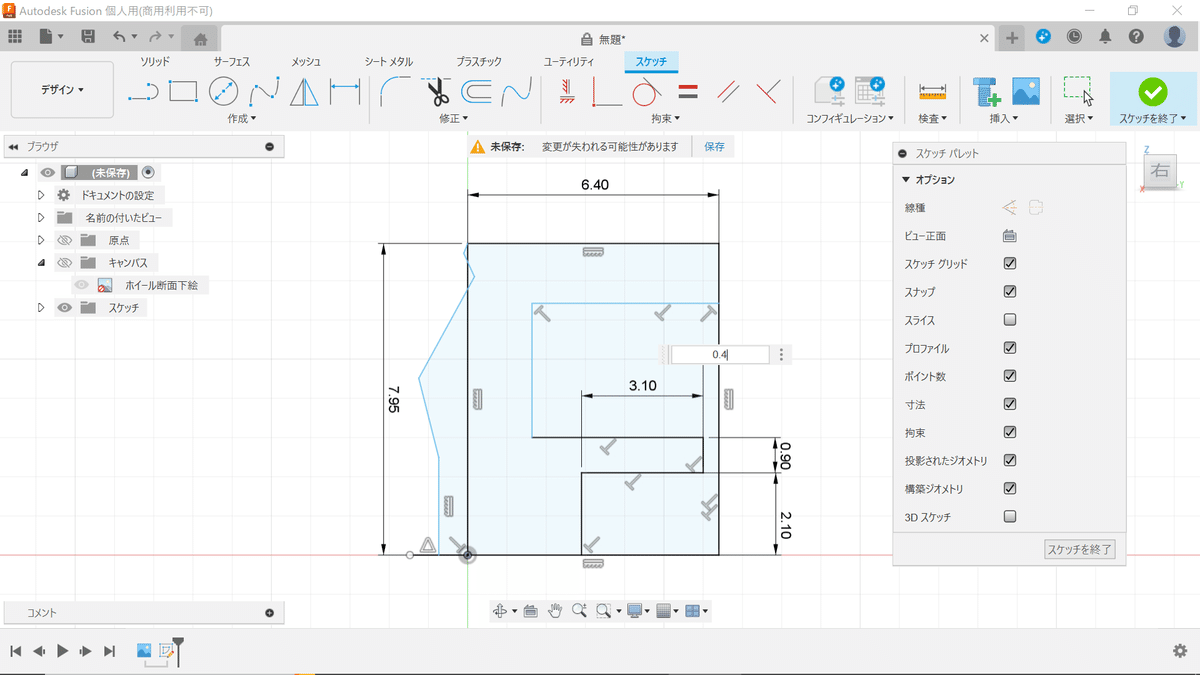Open the 挿入 dropdown menu
The image size is (1200, 675).
pos(1004,118)
